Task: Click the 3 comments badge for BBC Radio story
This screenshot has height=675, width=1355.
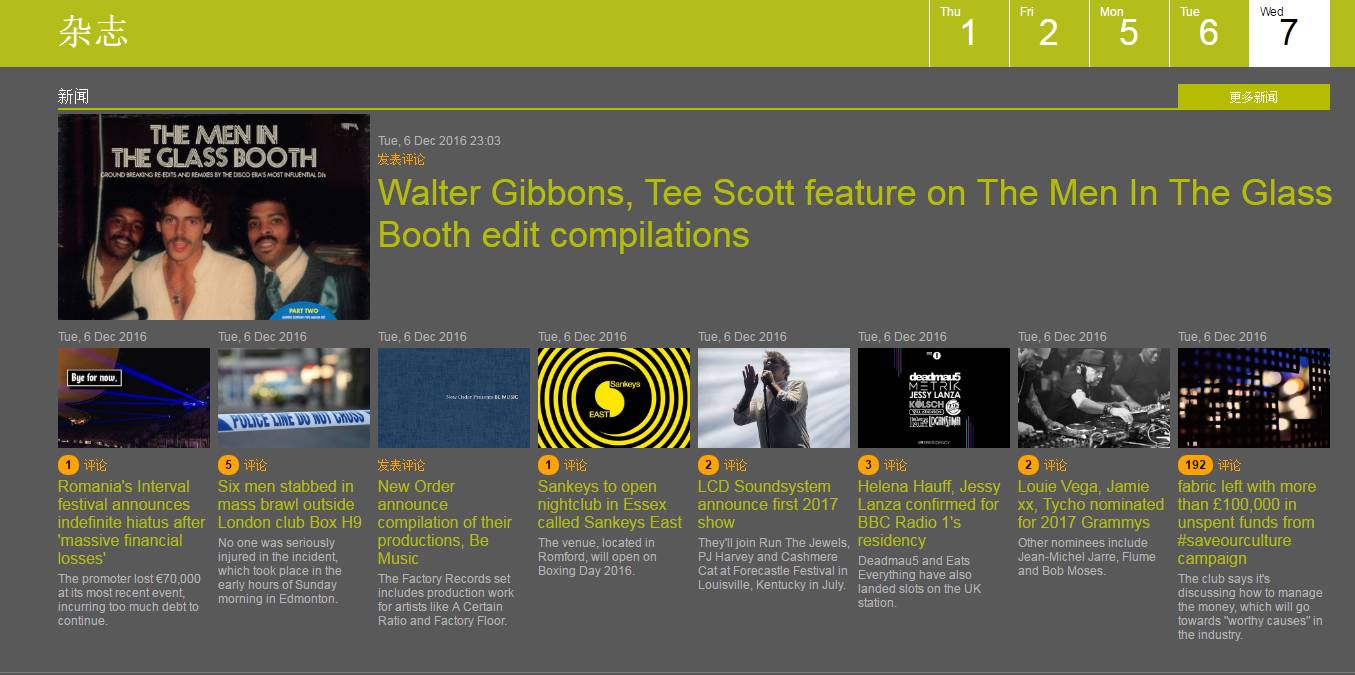Action: click(x=868, y=465)
